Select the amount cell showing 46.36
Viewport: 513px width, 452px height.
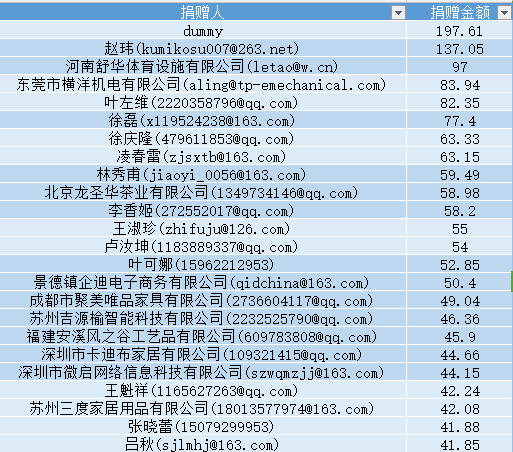[x=460, y=319]
